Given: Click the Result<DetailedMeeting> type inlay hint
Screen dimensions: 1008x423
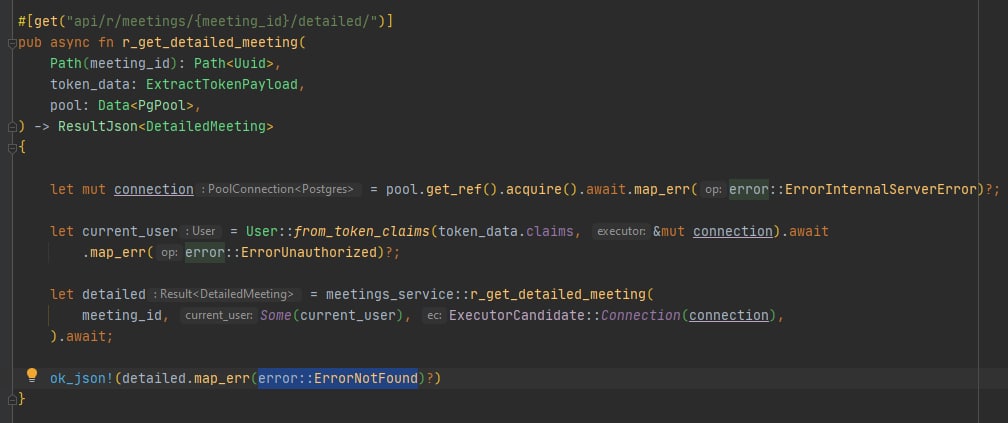Looking at the screenshot, I should 226,294.
